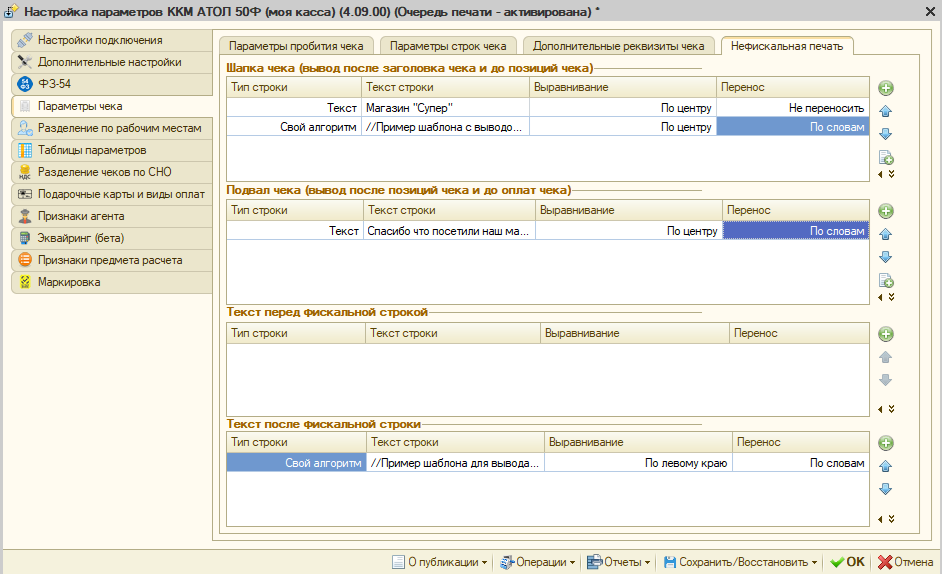Select По словам cell in Подвал чека
The image size is (942, 574).
(x=795, y=231)
